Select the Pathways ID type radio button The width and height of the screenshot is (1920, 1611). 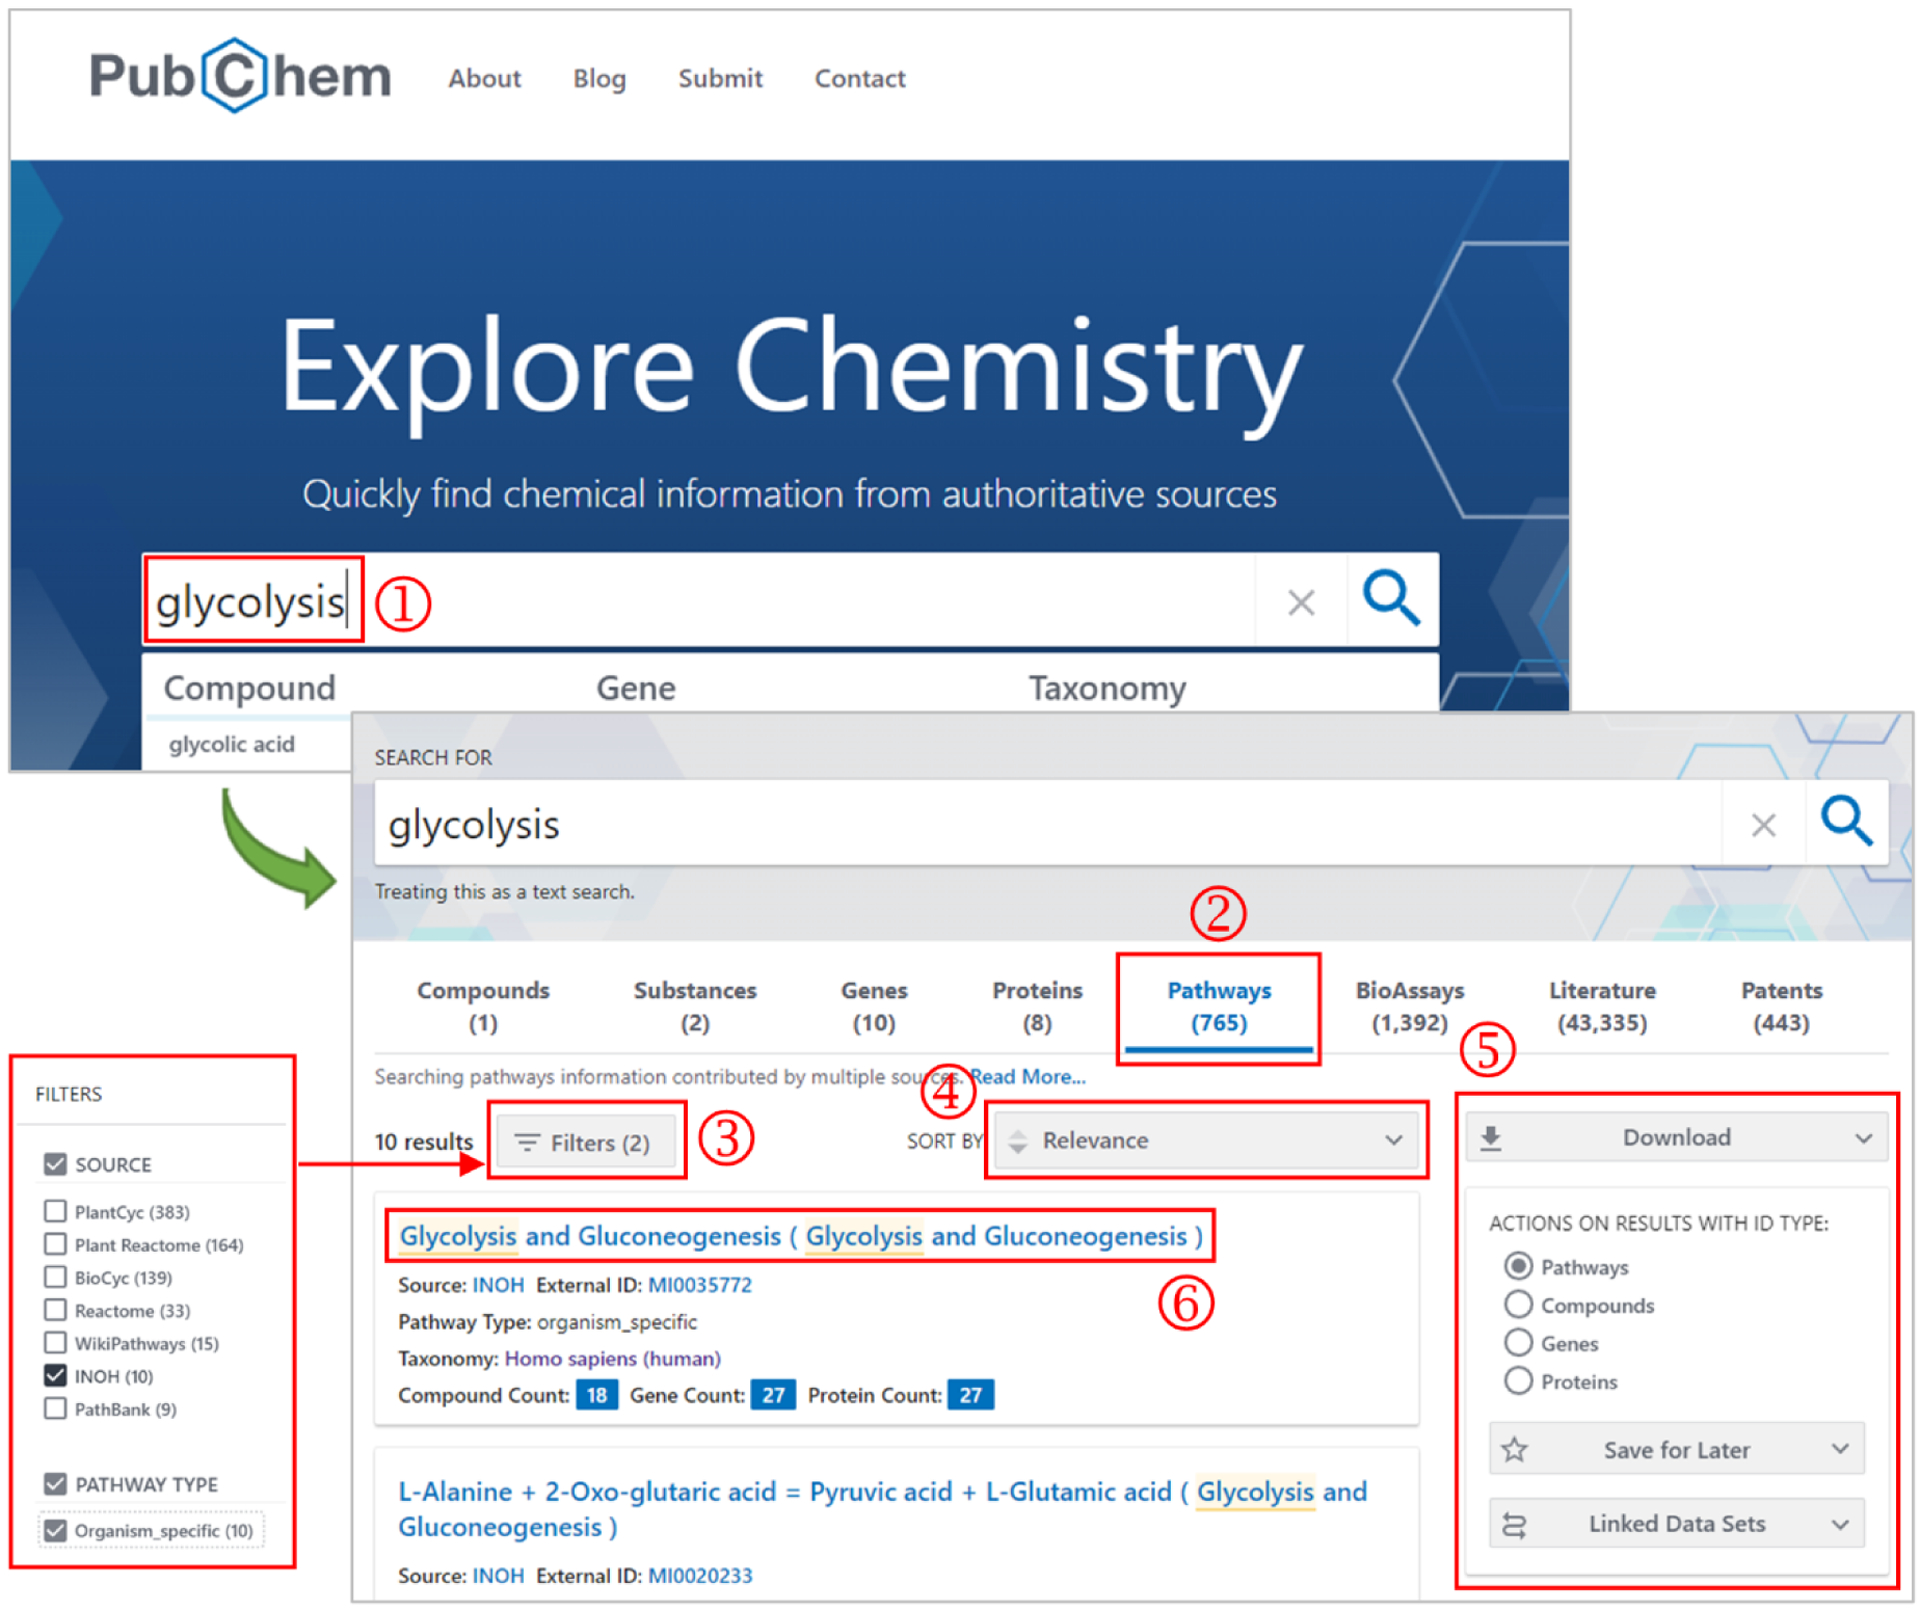coord(1518,1266)
